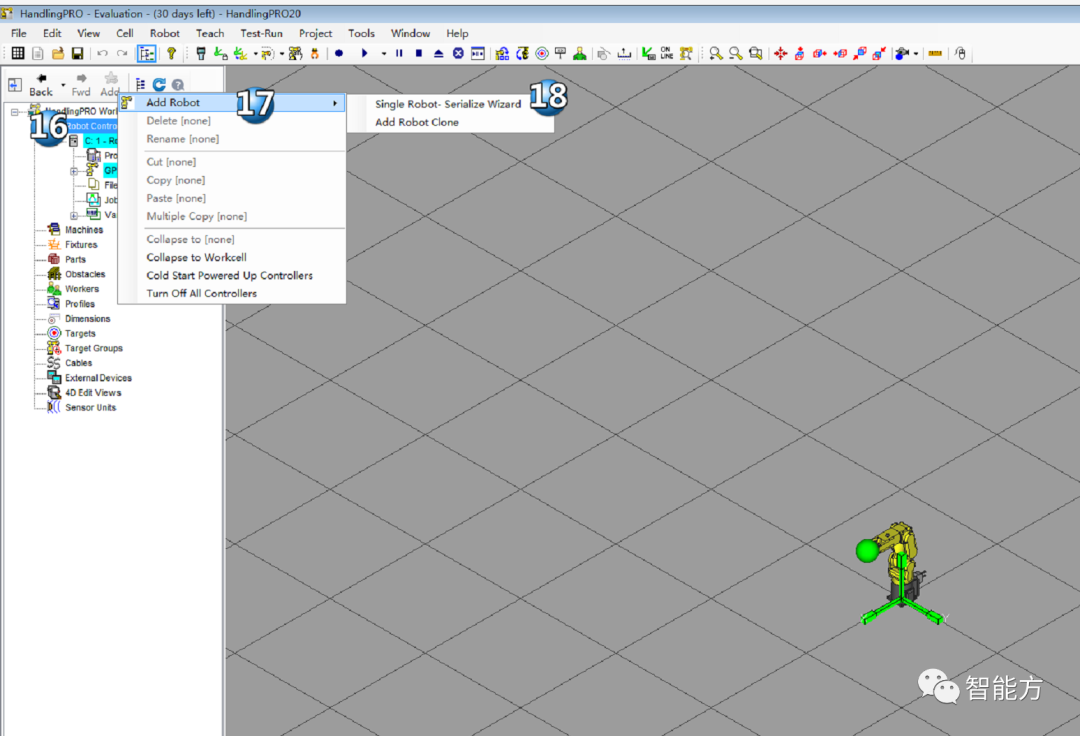Open the Robot menu

tap(165, 33)
